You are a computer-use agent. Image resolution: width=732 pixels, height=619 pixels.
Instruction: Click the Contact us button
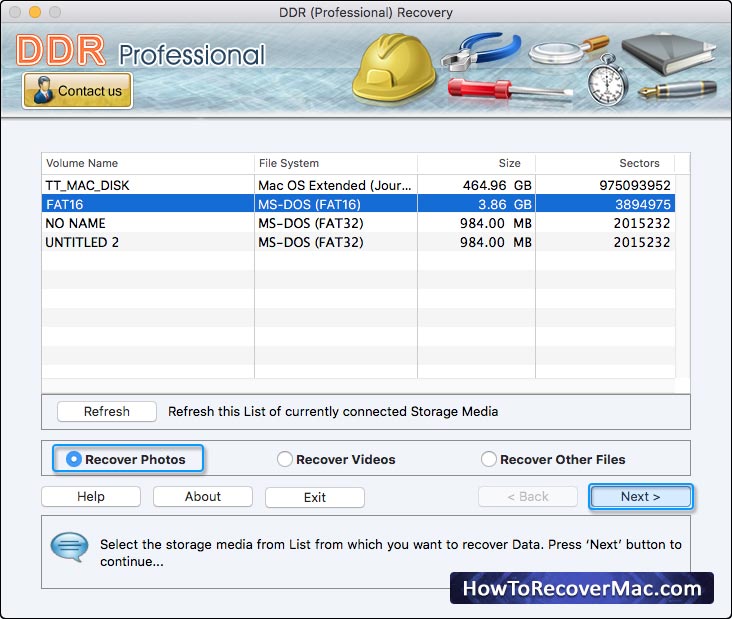pos(77,91)
